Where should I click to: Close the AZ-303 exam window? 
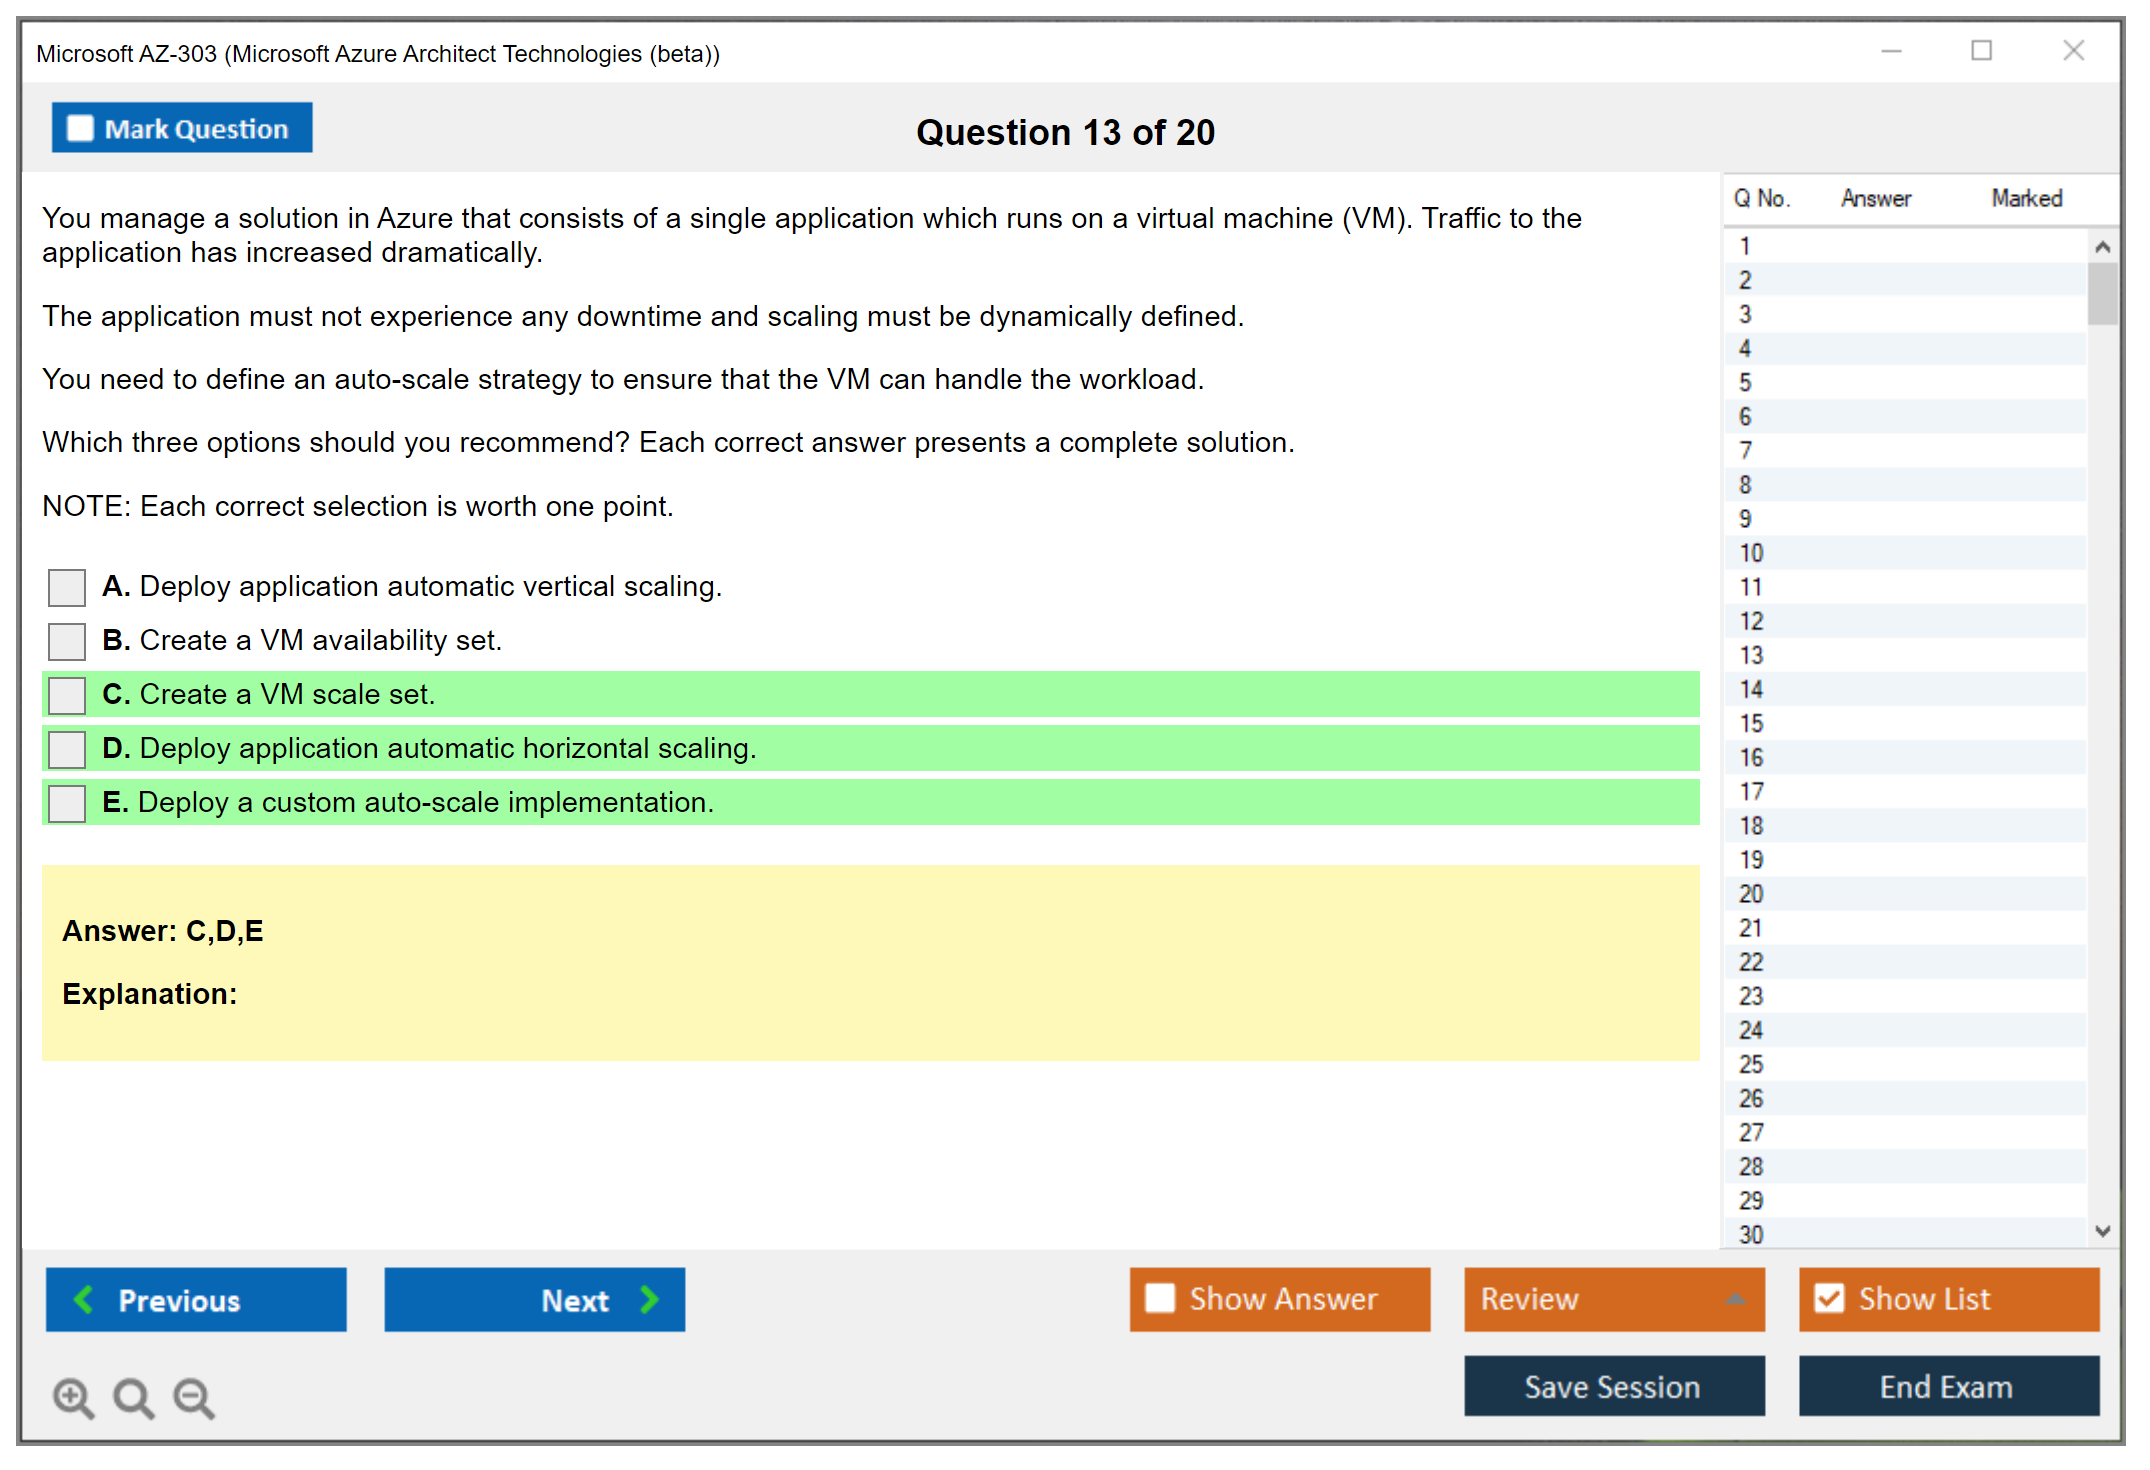click(2073, 51)
